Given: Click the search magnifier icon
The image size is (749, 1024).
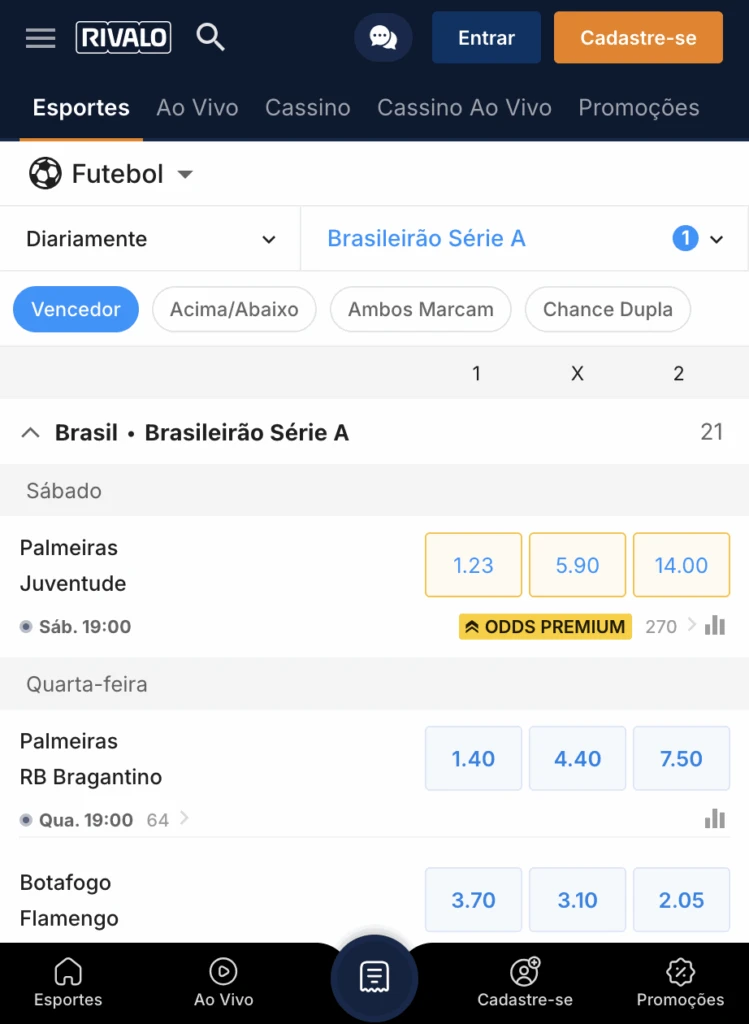Looking at the screenshot, I should pos(210,38).
